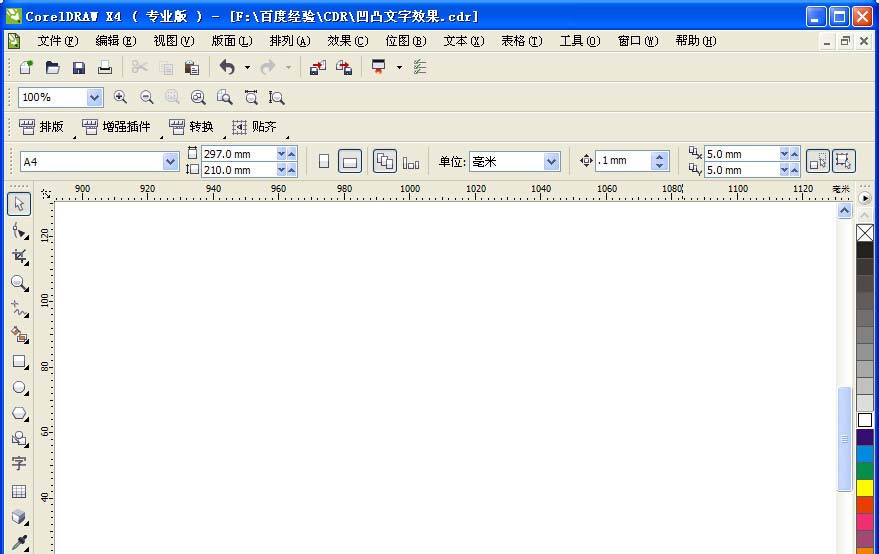Click the page width 297.0 mm field
Image resolution: width=879 pixels, height=554 pixels.
click(239, 154)
